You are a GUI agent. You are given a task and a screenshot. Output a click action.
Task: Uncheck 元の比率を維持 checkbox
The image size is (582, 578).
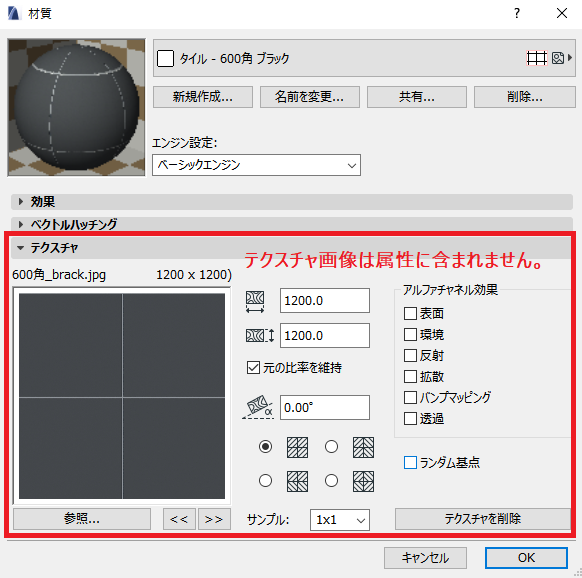point(253,368)
